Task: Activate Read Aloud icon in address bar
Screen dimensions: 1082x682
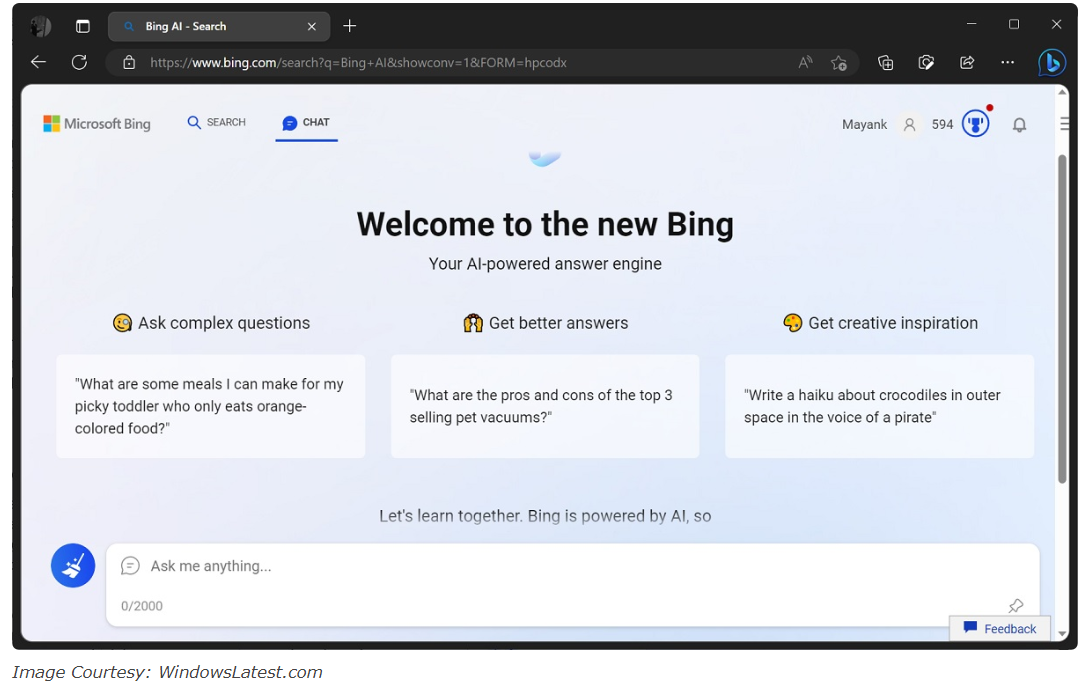Action: (805, 63)
